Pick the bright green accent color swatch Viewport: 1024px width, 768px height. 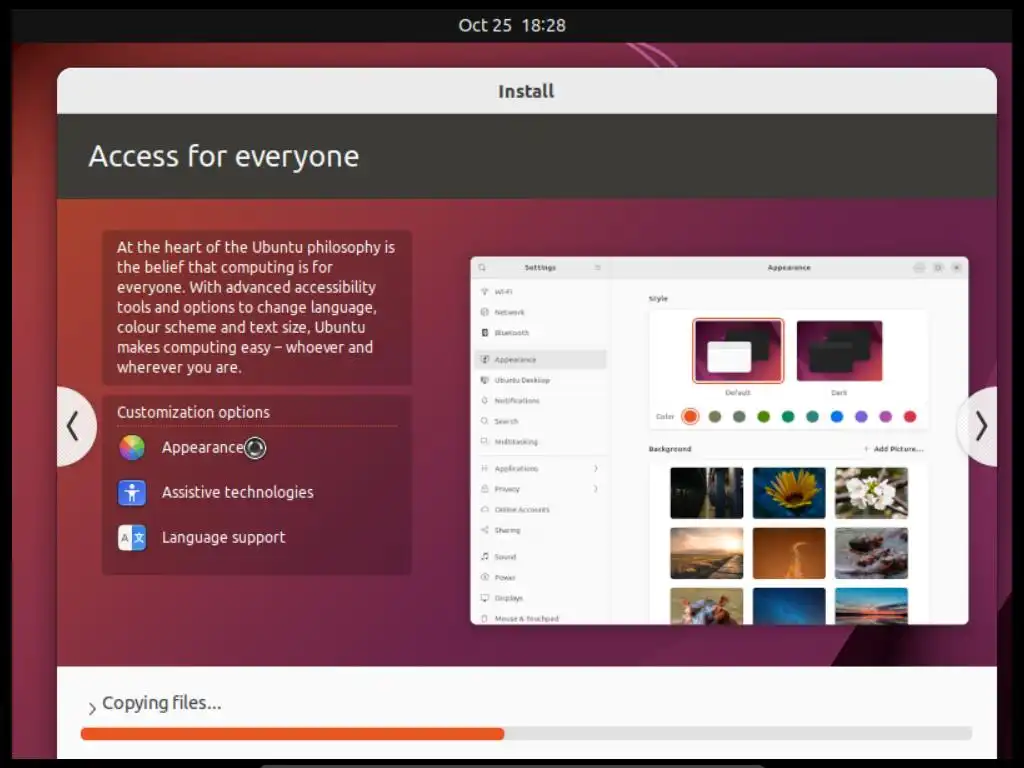763,416
